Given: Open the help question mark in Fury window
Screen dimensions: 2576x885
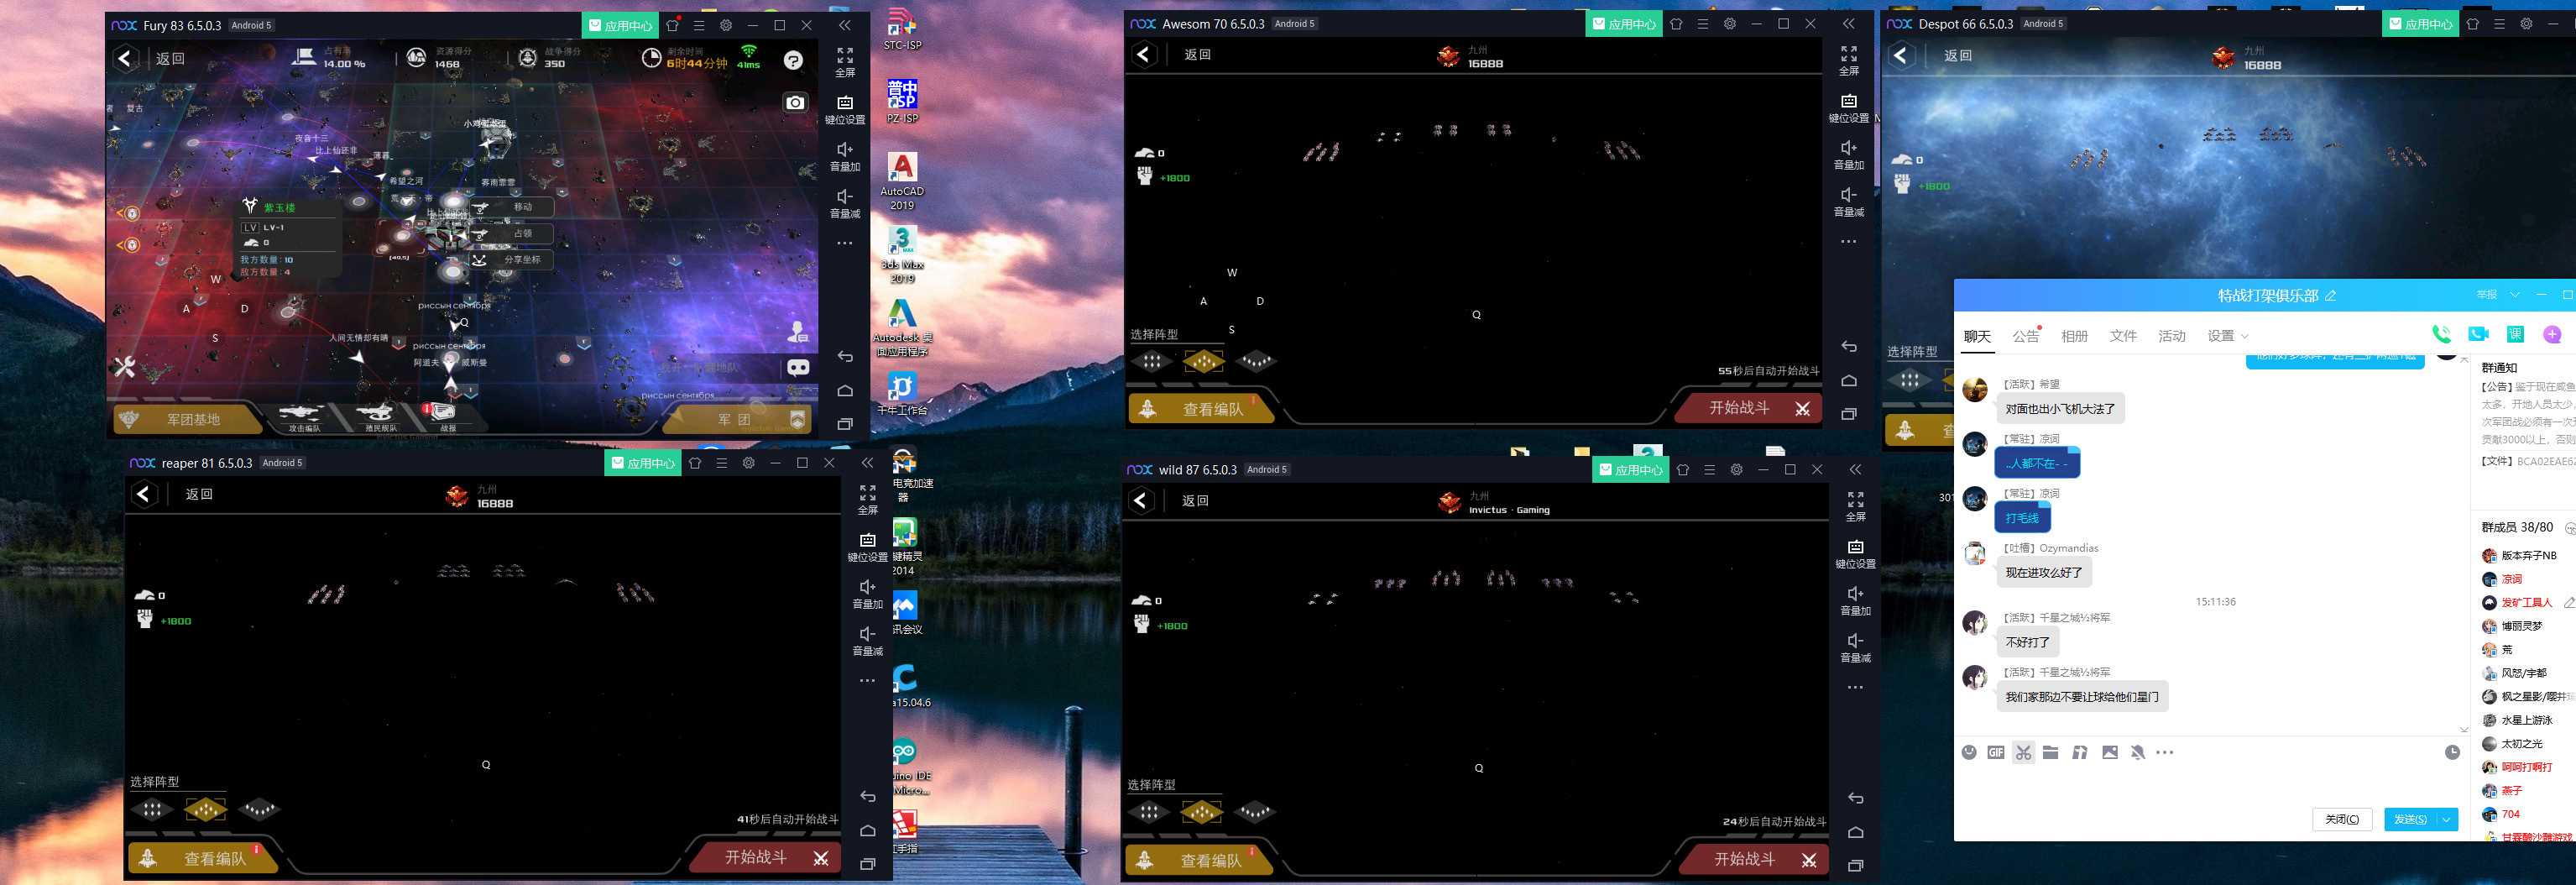Looking at the screenshot, I should pos(793,60).
